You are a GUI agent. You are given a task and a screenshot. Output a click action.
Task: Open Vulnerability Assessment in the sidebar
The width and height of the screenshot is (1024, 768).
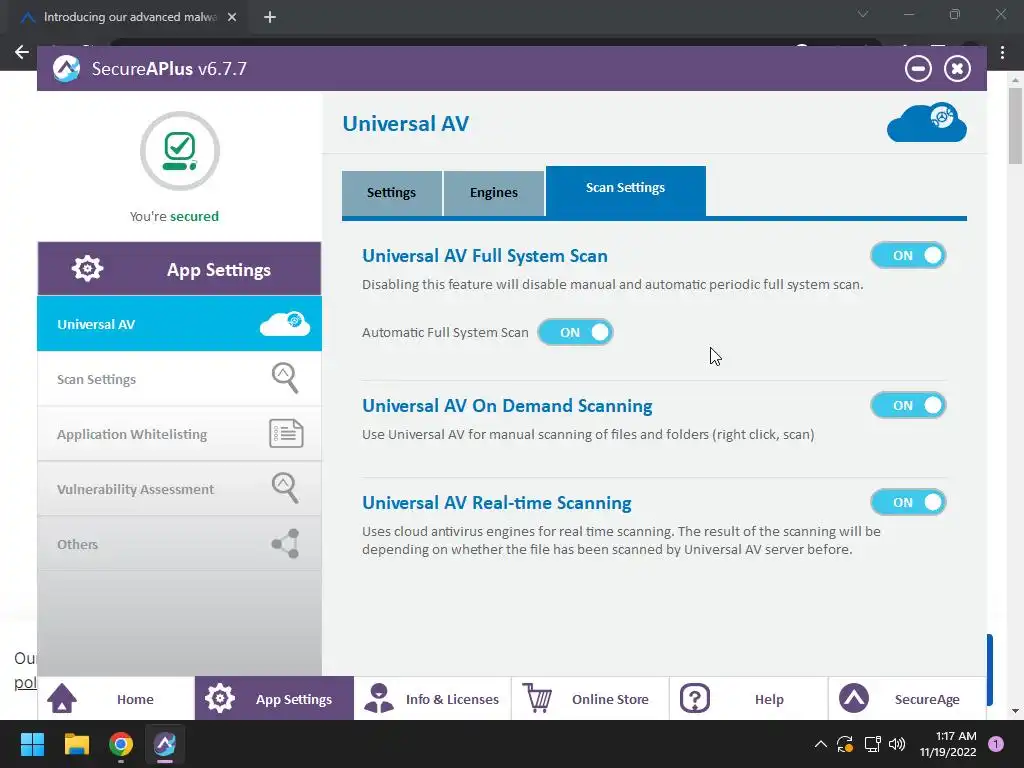180,488
